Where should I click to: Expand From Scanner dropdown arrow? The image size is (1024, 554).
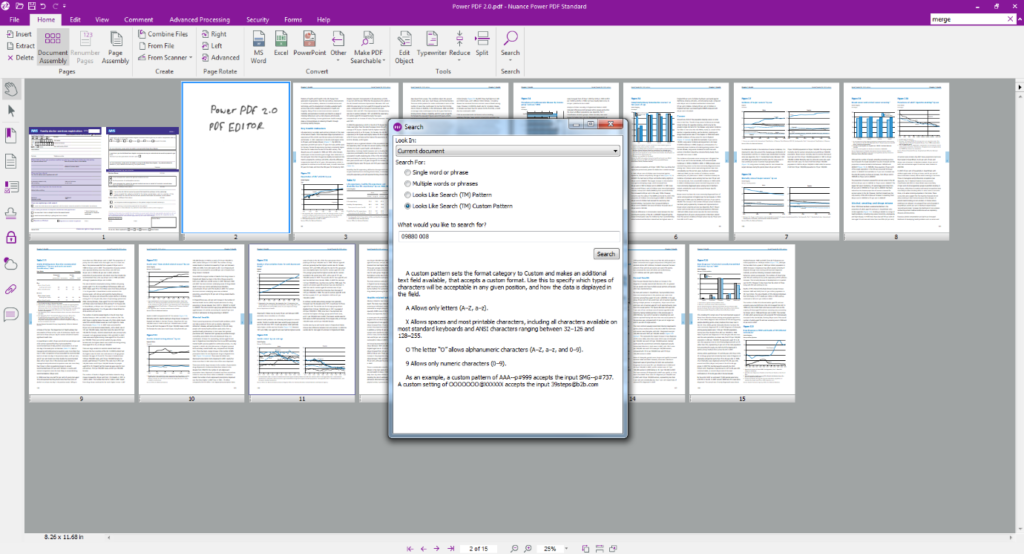click(x=191, y=57)
